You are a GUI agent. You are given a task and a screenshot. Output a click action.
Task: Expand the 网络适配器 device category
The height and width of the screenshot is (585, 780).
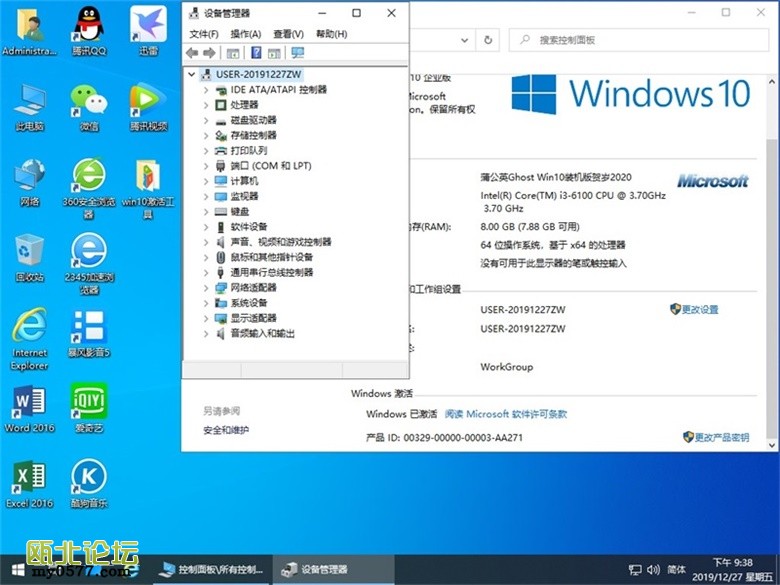point(207,288)
